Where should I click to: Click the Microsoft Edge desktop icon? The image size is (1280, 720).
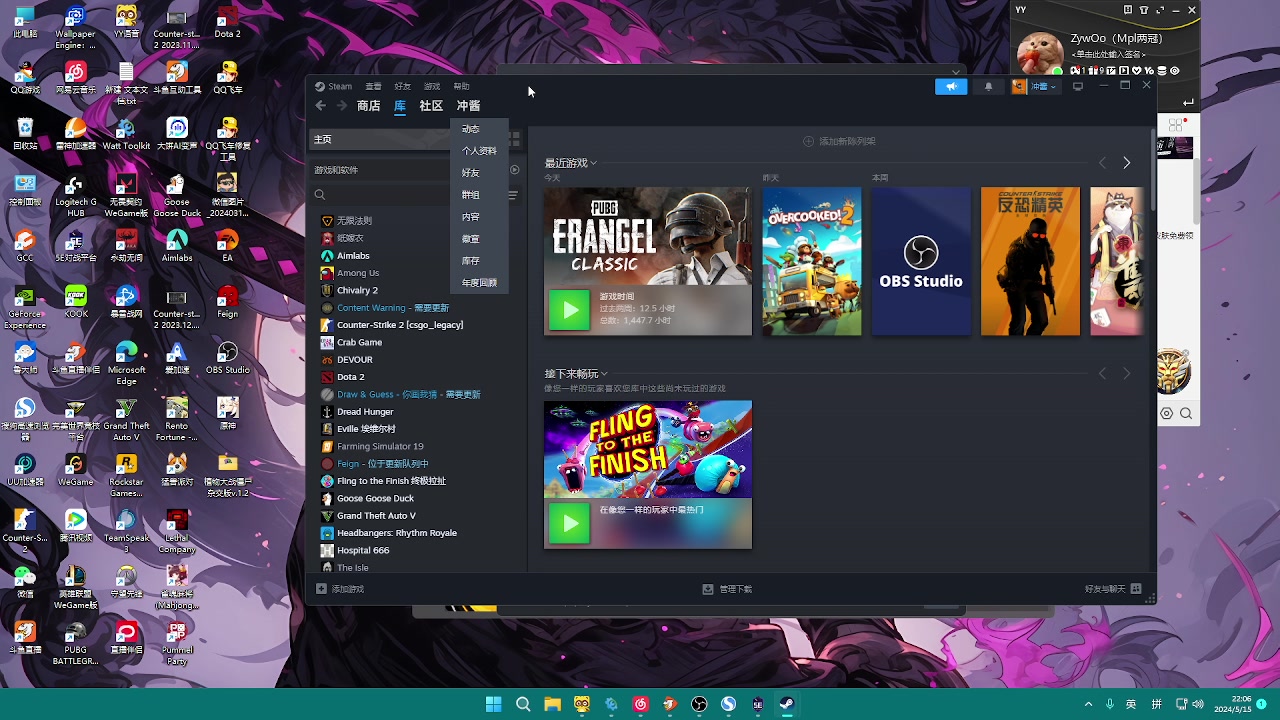126,363
